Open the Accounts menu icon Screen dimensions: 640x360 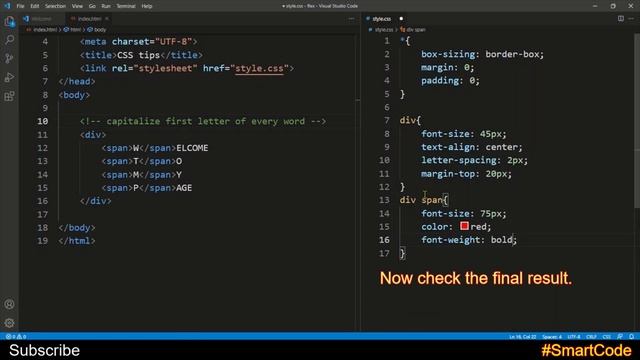(x=9, y=304)
